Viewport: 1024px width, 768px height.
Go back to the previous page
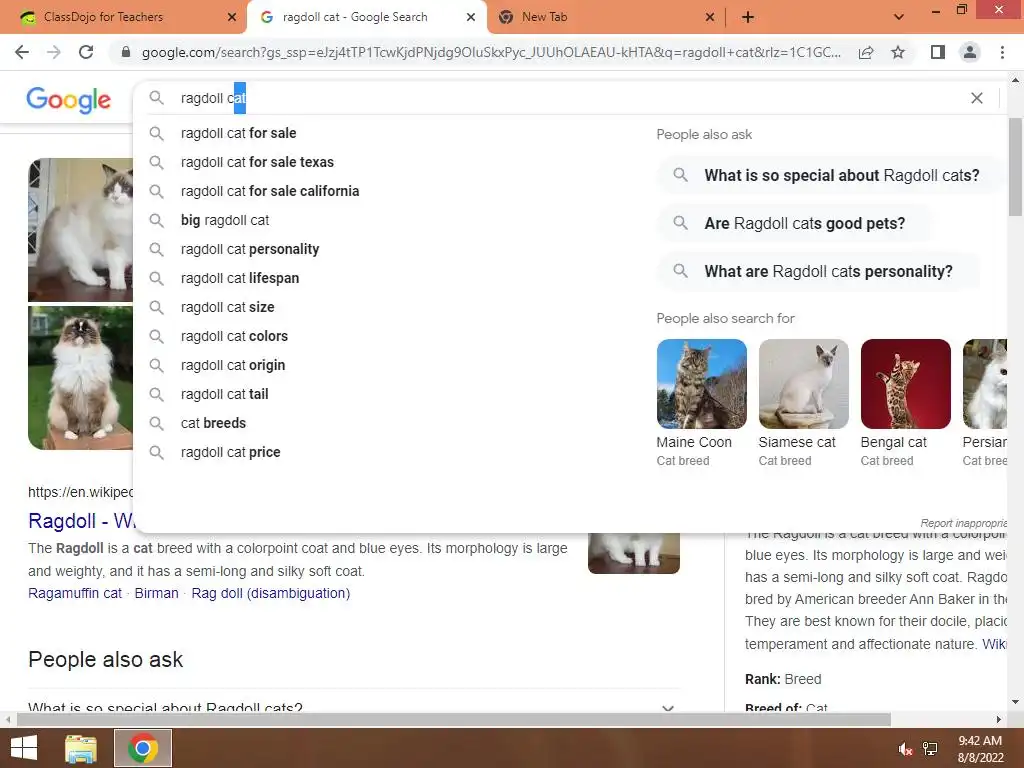[22, 52]
